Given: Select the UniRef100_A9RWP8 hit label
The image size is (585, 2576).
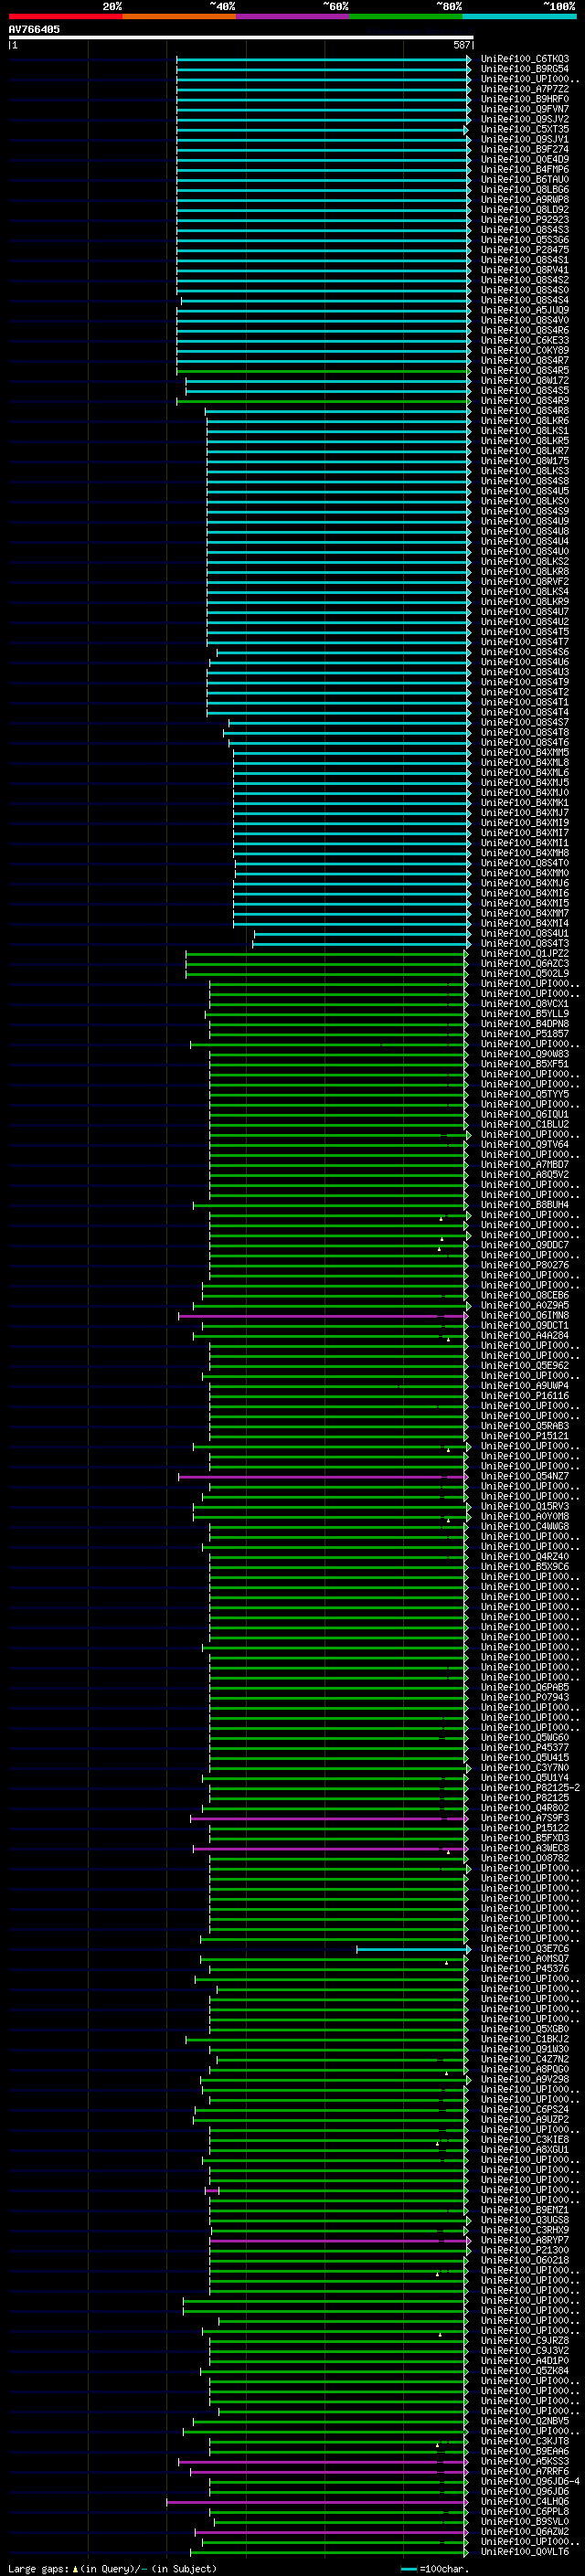Looking at the screenshot, I should (525, 200).
